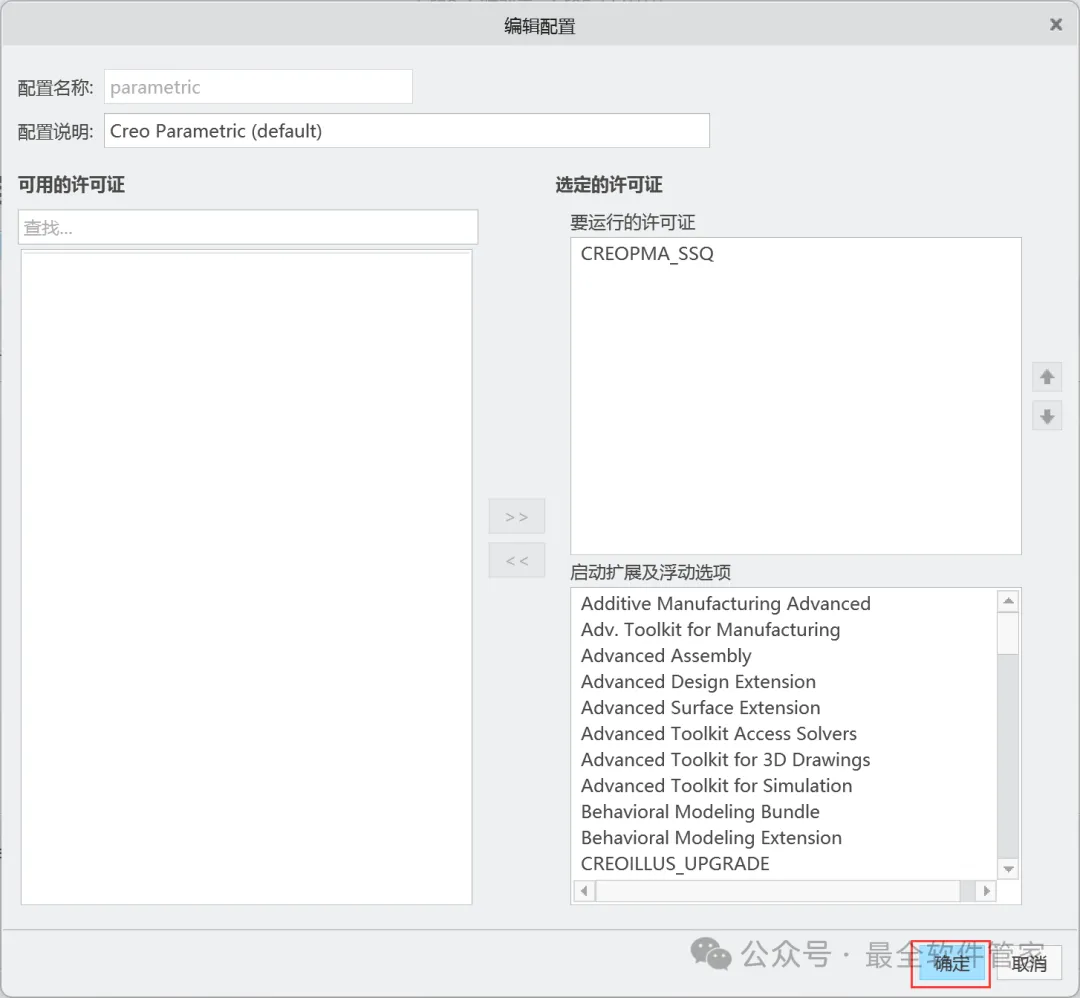1080x998 pixels.
Task: Click scroll-left arrow of extensions list
Action: (x=584, y=891)
